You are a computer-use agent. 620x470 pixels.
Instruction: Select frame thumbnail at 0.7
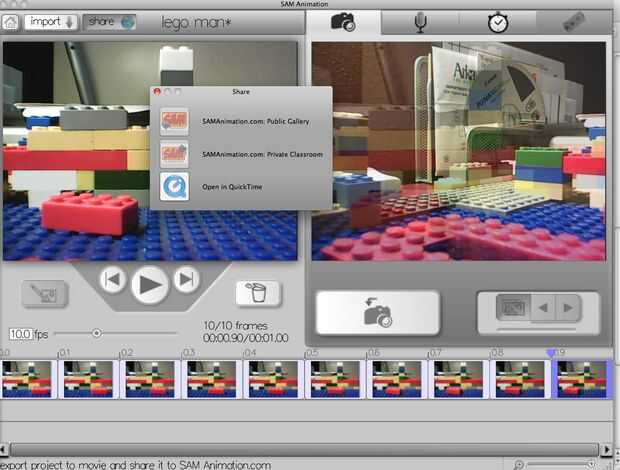point(459,379)
